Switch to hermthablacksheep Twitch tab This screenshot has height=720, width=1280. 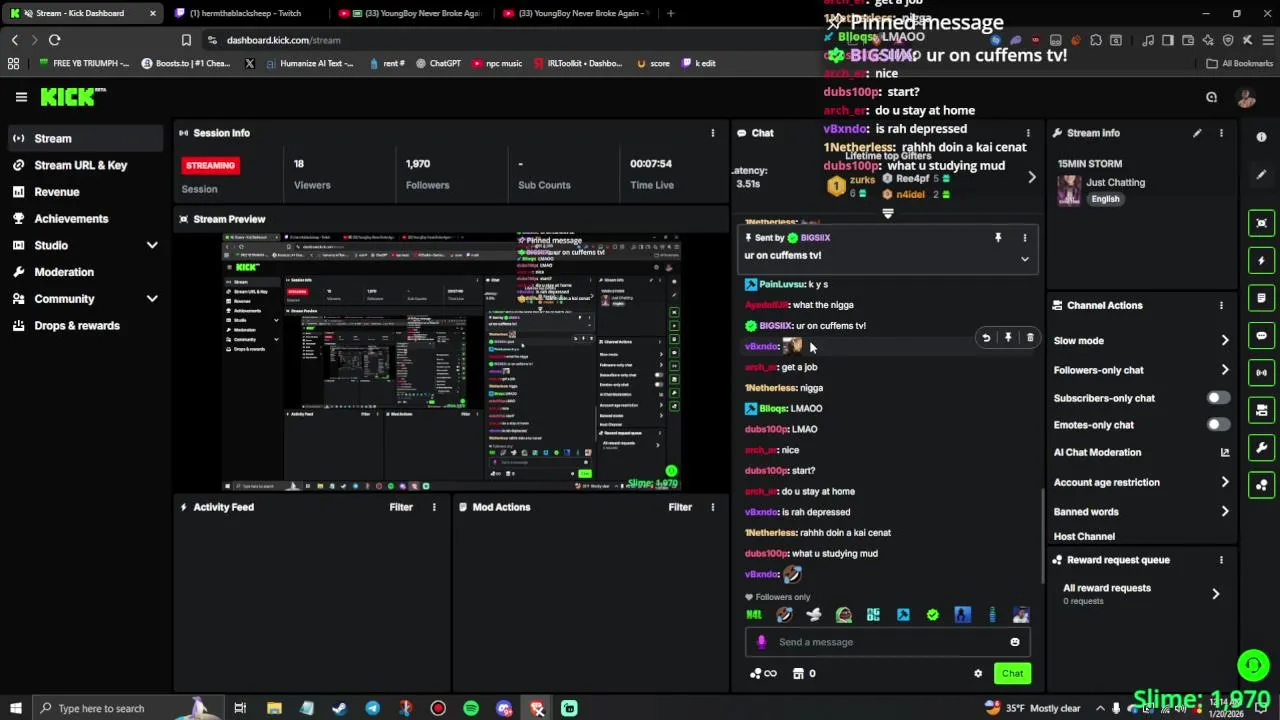coord(245,13)
